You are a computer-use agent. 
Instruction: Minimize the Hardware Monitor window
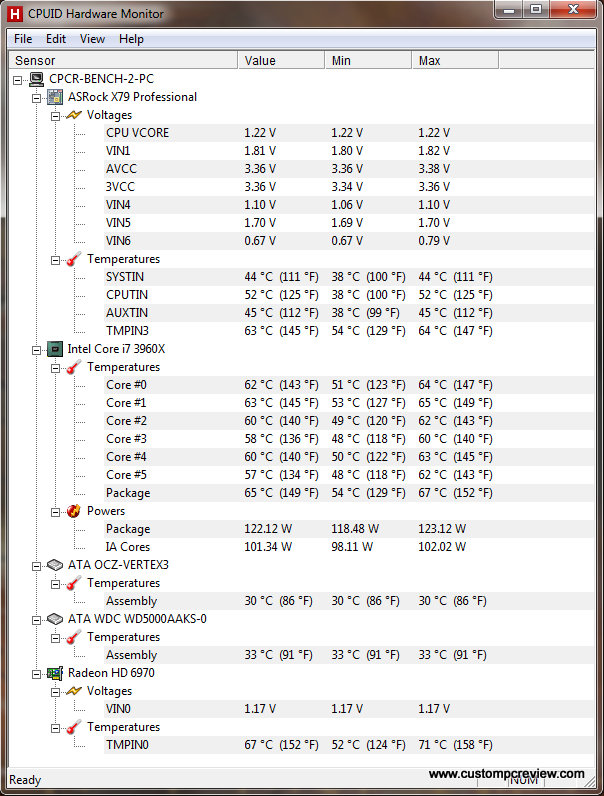coord(510,10)
